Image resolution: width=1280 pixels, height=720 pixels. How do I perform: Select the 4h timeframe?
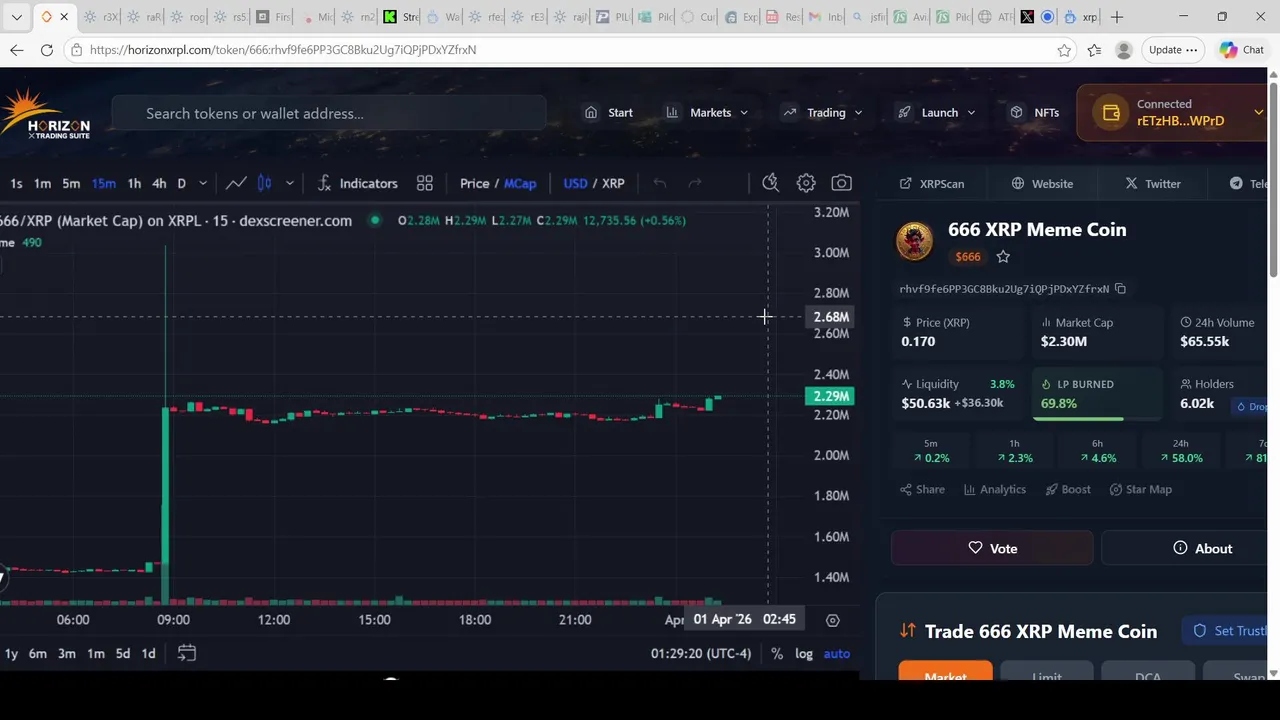point(159,183)
